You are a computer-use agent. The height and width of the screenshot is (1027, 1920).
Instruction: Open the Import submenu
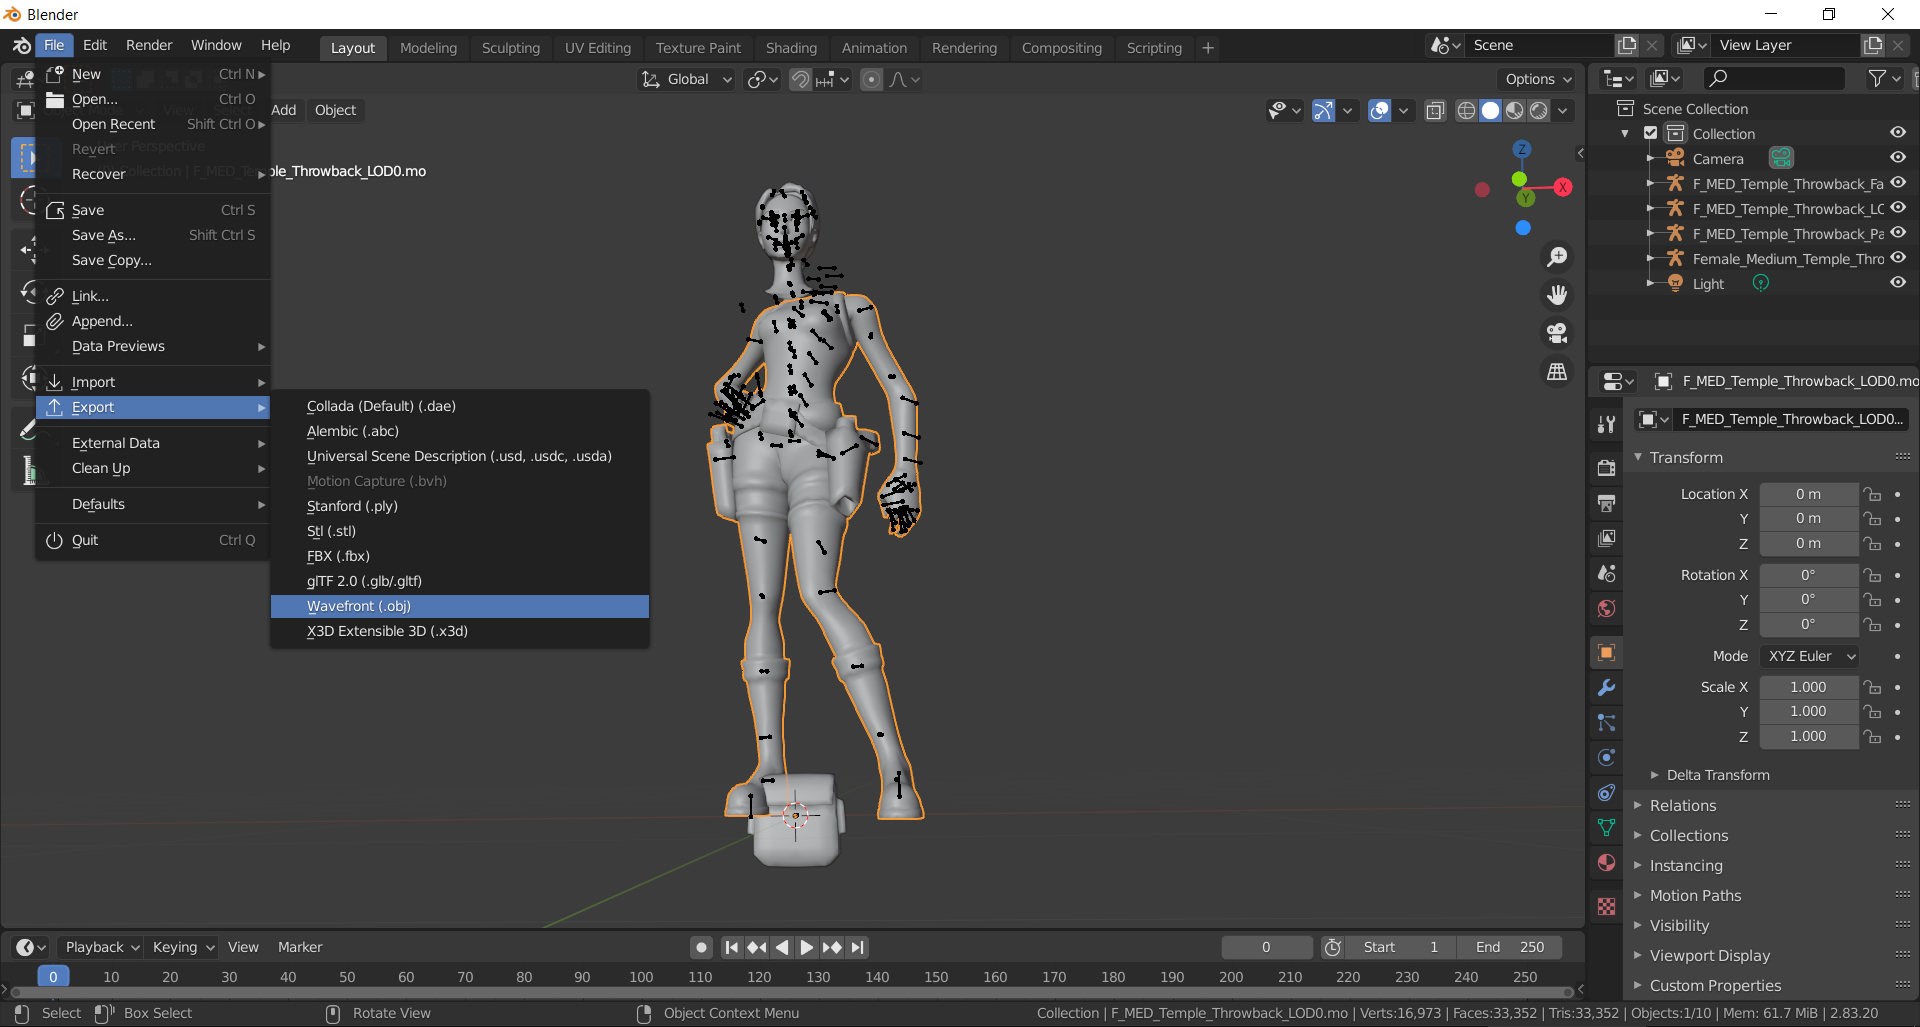point(153,382)
